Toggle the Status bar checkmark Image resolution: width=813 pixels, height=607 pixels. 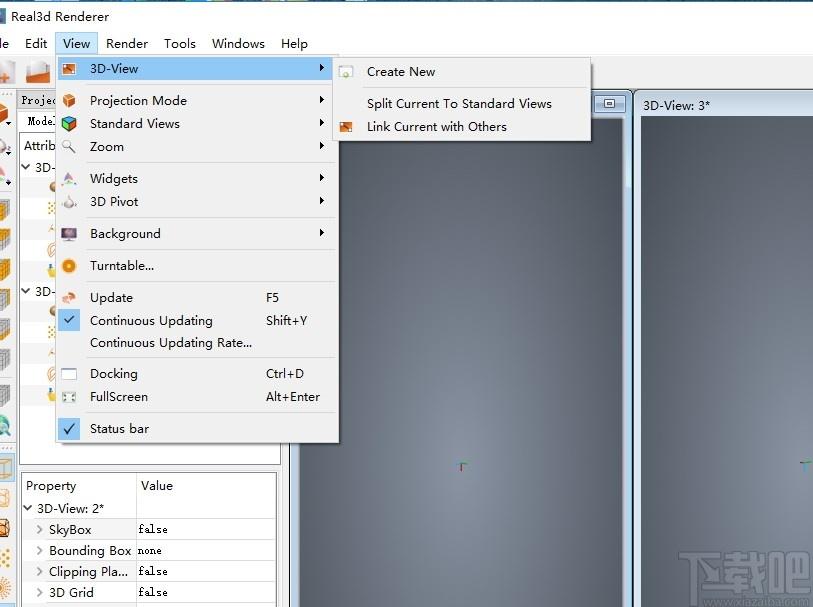[69, 429]
